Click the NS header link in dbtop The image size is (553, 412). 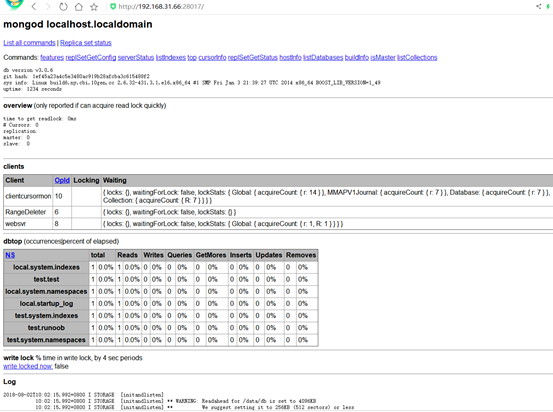[10, 255]
